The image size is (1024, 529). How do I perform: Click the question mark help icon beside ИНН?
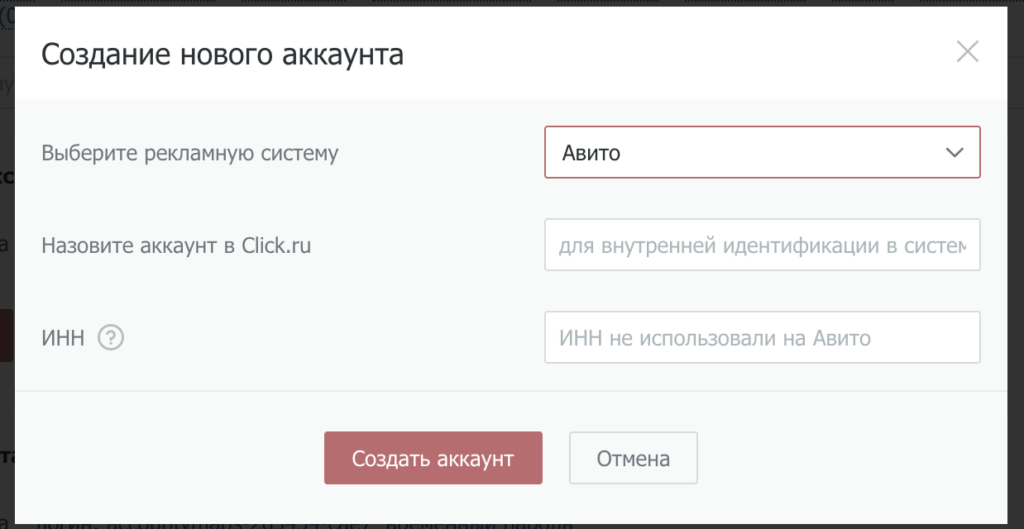tap(111, 338)
